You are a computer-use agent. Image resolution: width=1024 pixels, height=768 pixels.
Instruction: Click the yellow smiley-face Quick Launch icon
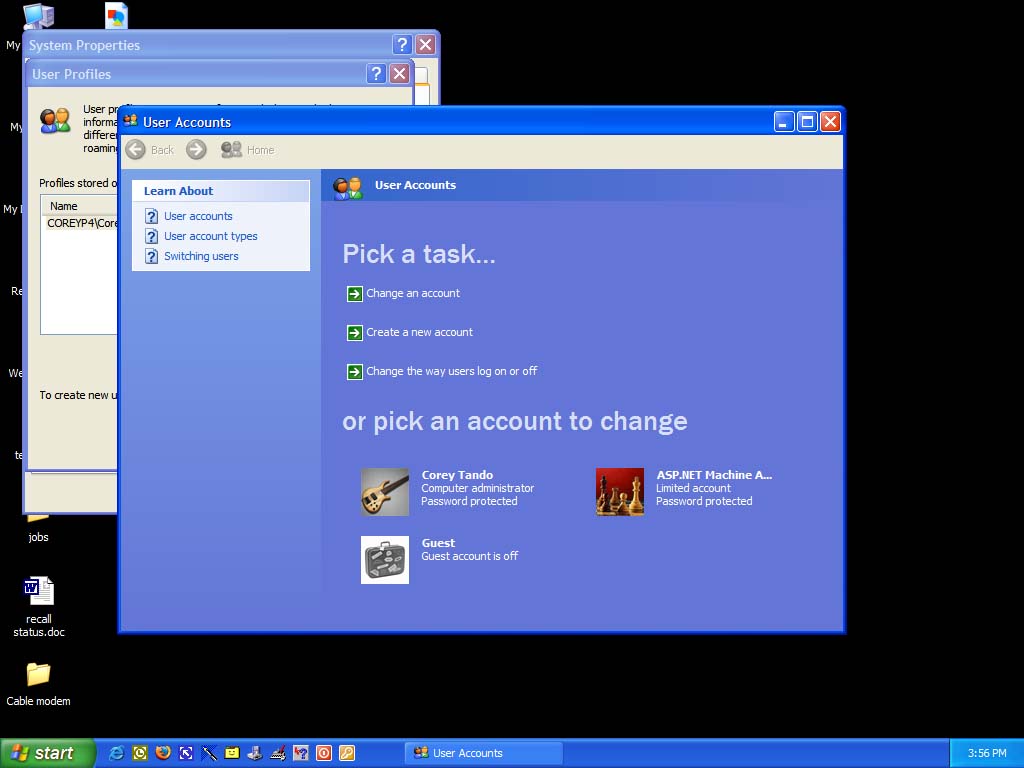point(232,753)
